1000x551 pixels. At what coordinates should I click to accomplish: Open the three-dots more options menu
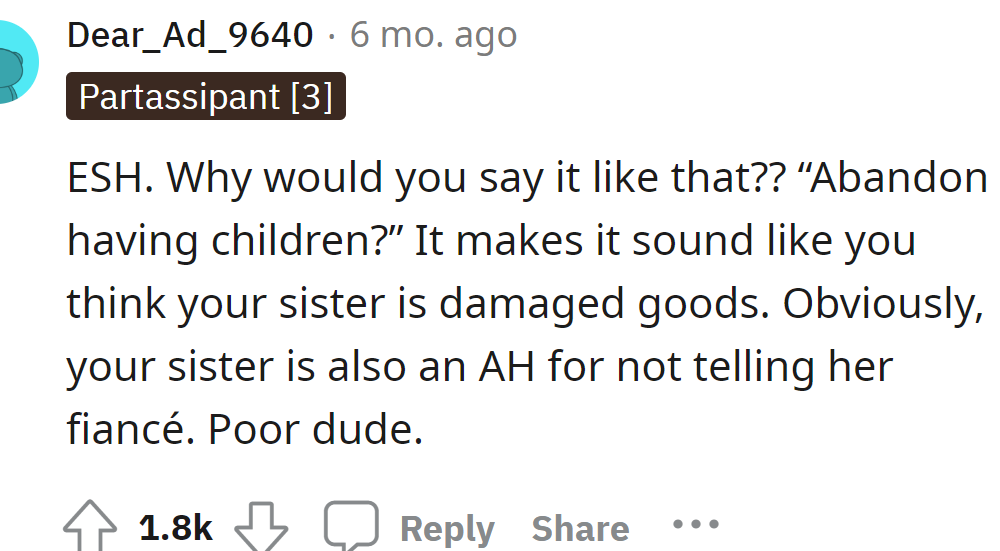(x=696, y=524)
